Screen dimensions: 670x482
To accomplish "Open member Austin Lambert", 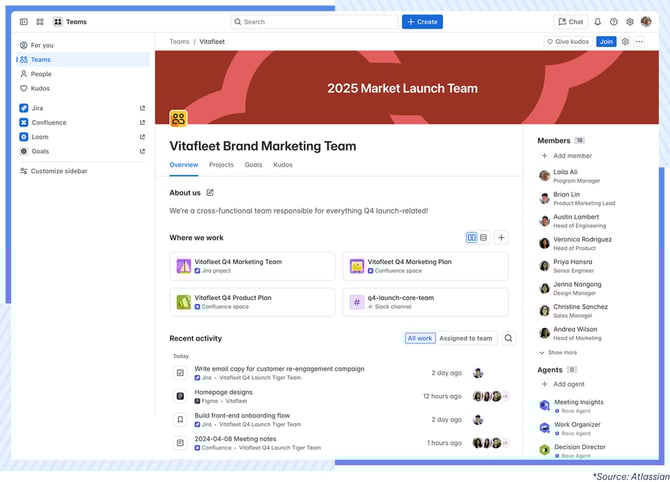I will (x=573, y=221).
